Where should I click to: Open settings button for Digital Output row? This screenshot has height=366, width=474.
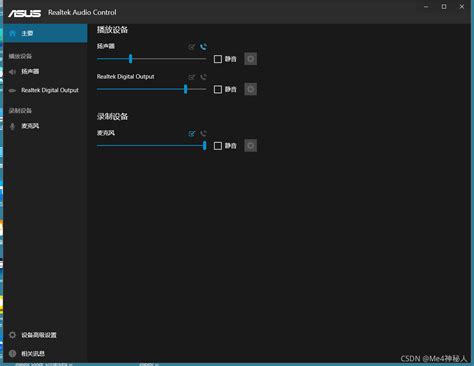251,89
